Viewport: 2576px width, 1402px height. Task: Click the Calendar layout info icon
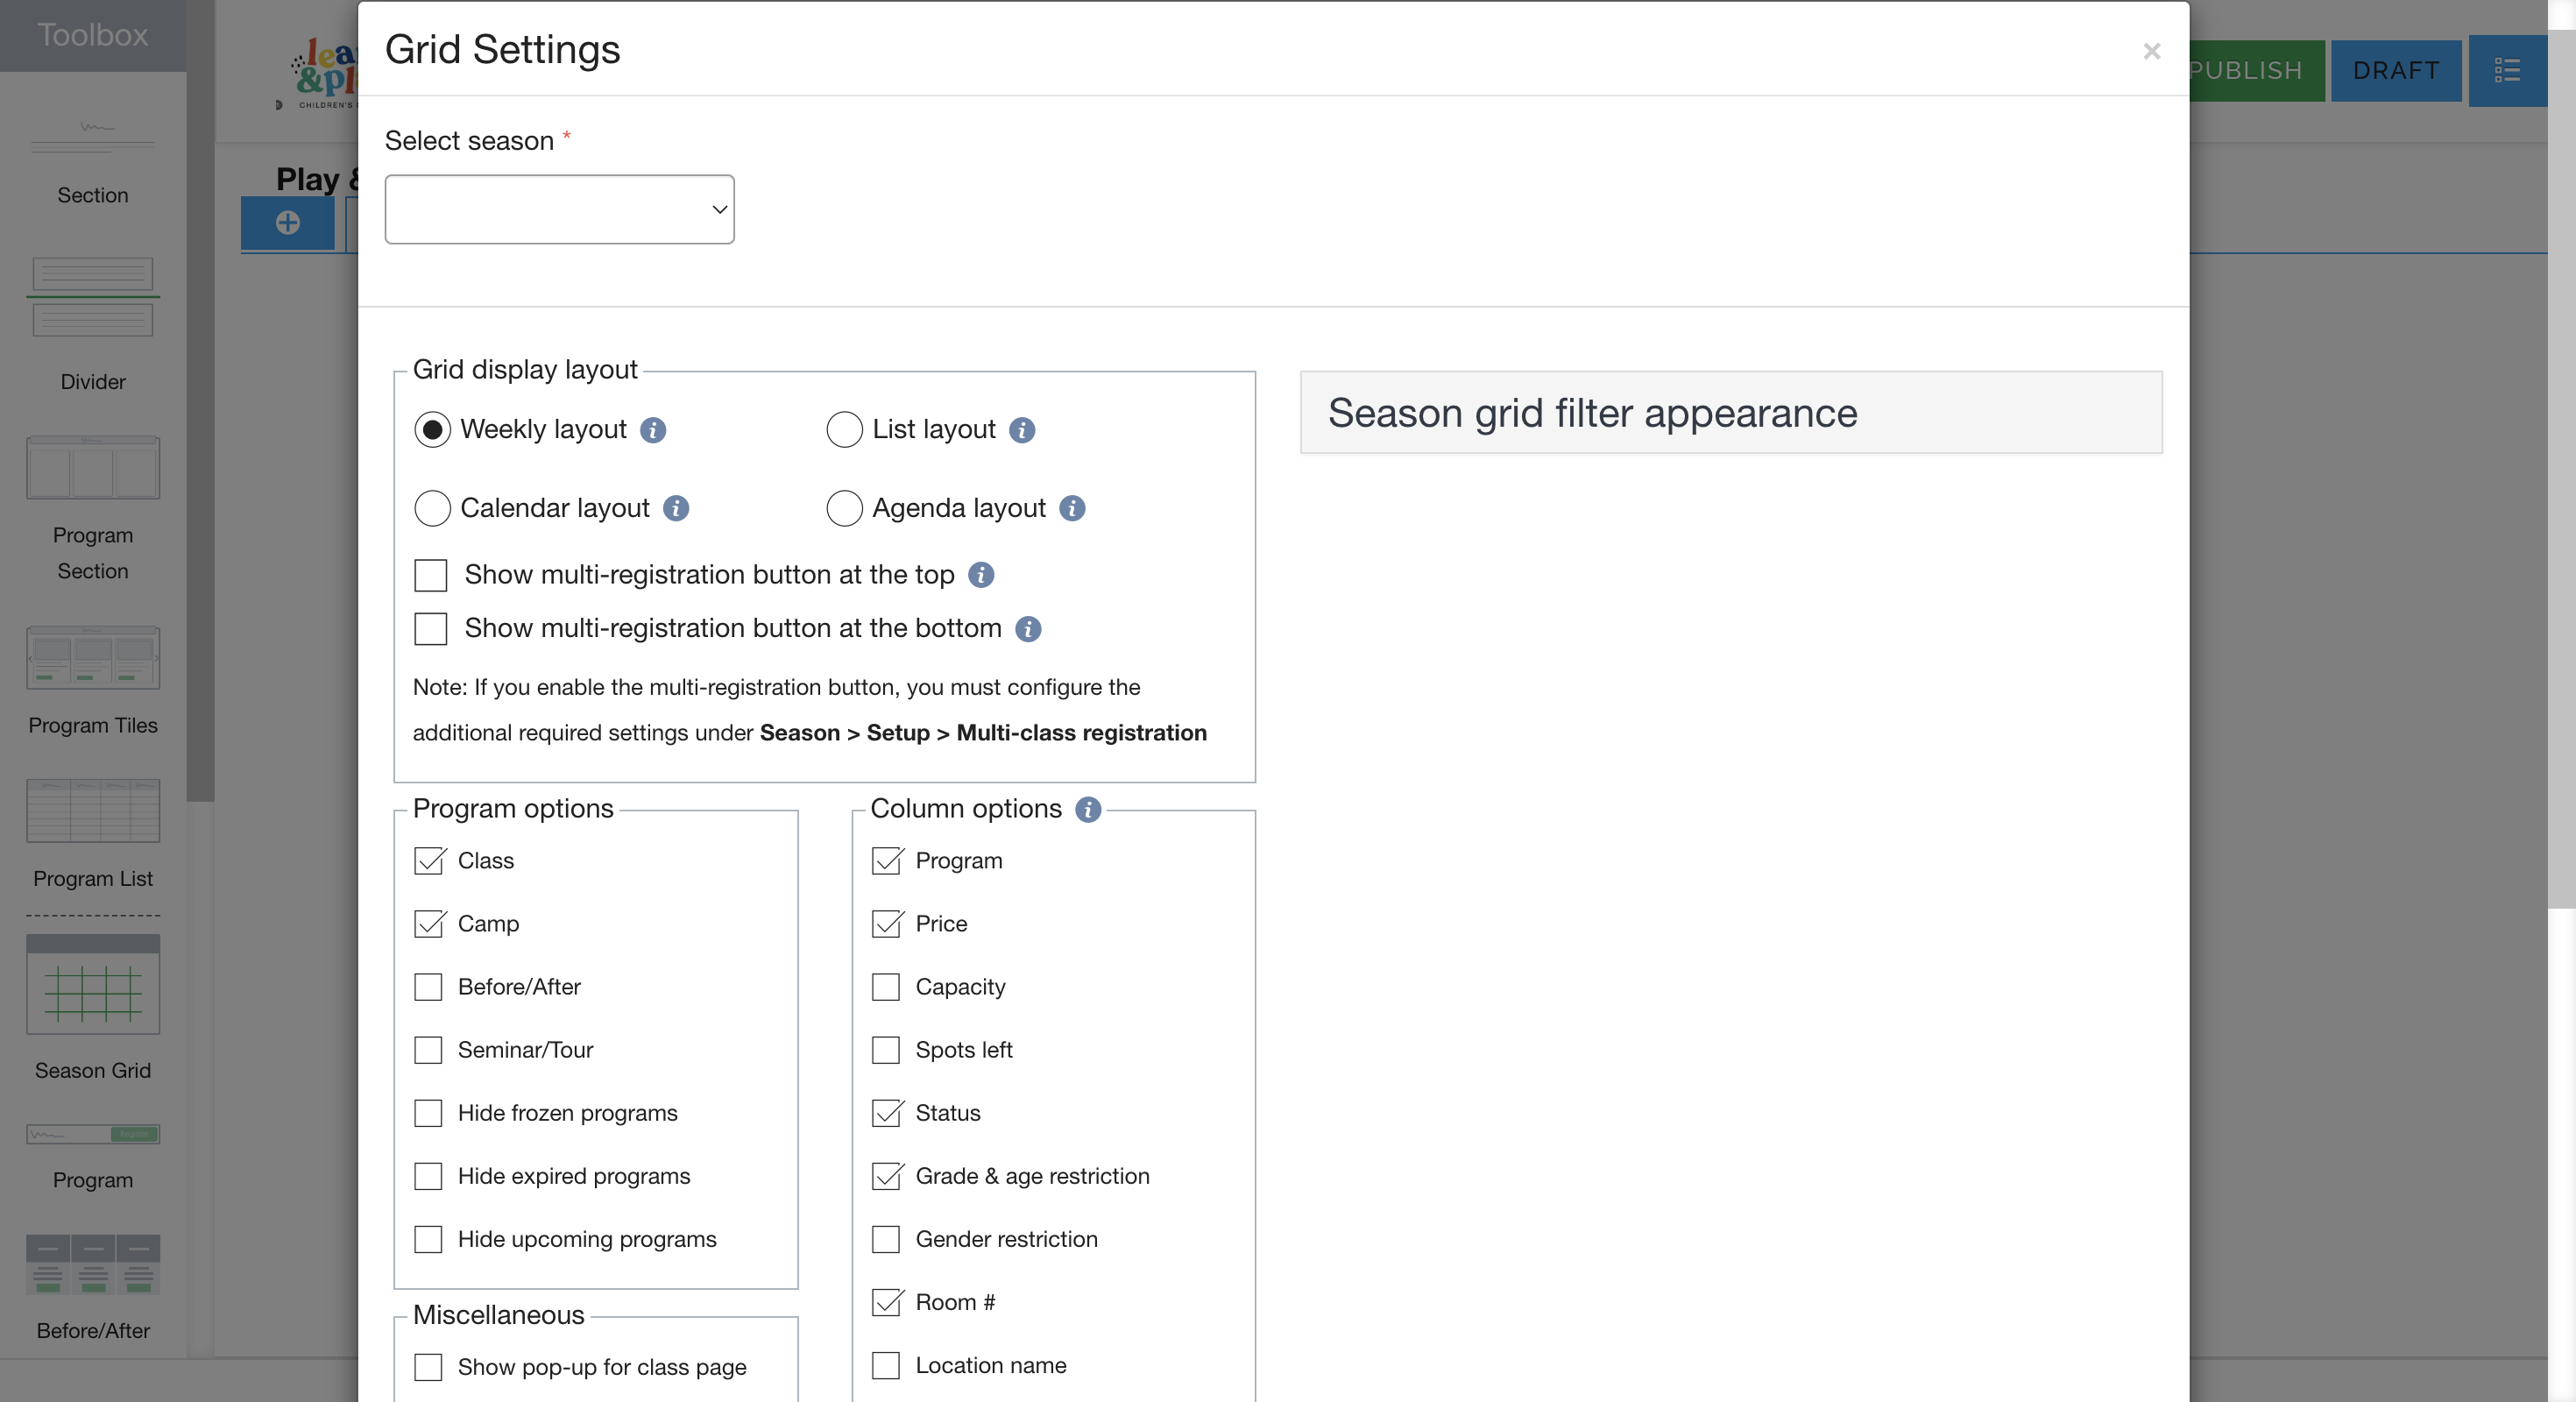tap(676, 508)
